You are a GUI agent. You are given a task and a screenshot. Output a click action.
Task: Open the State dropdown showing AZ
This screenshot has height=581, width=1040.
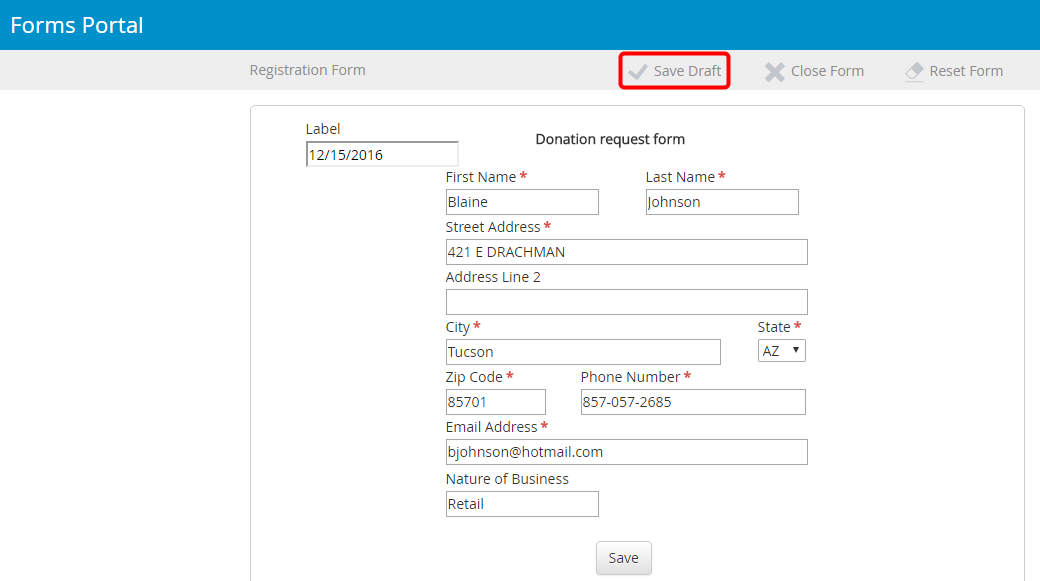click(x=781, y=351)
